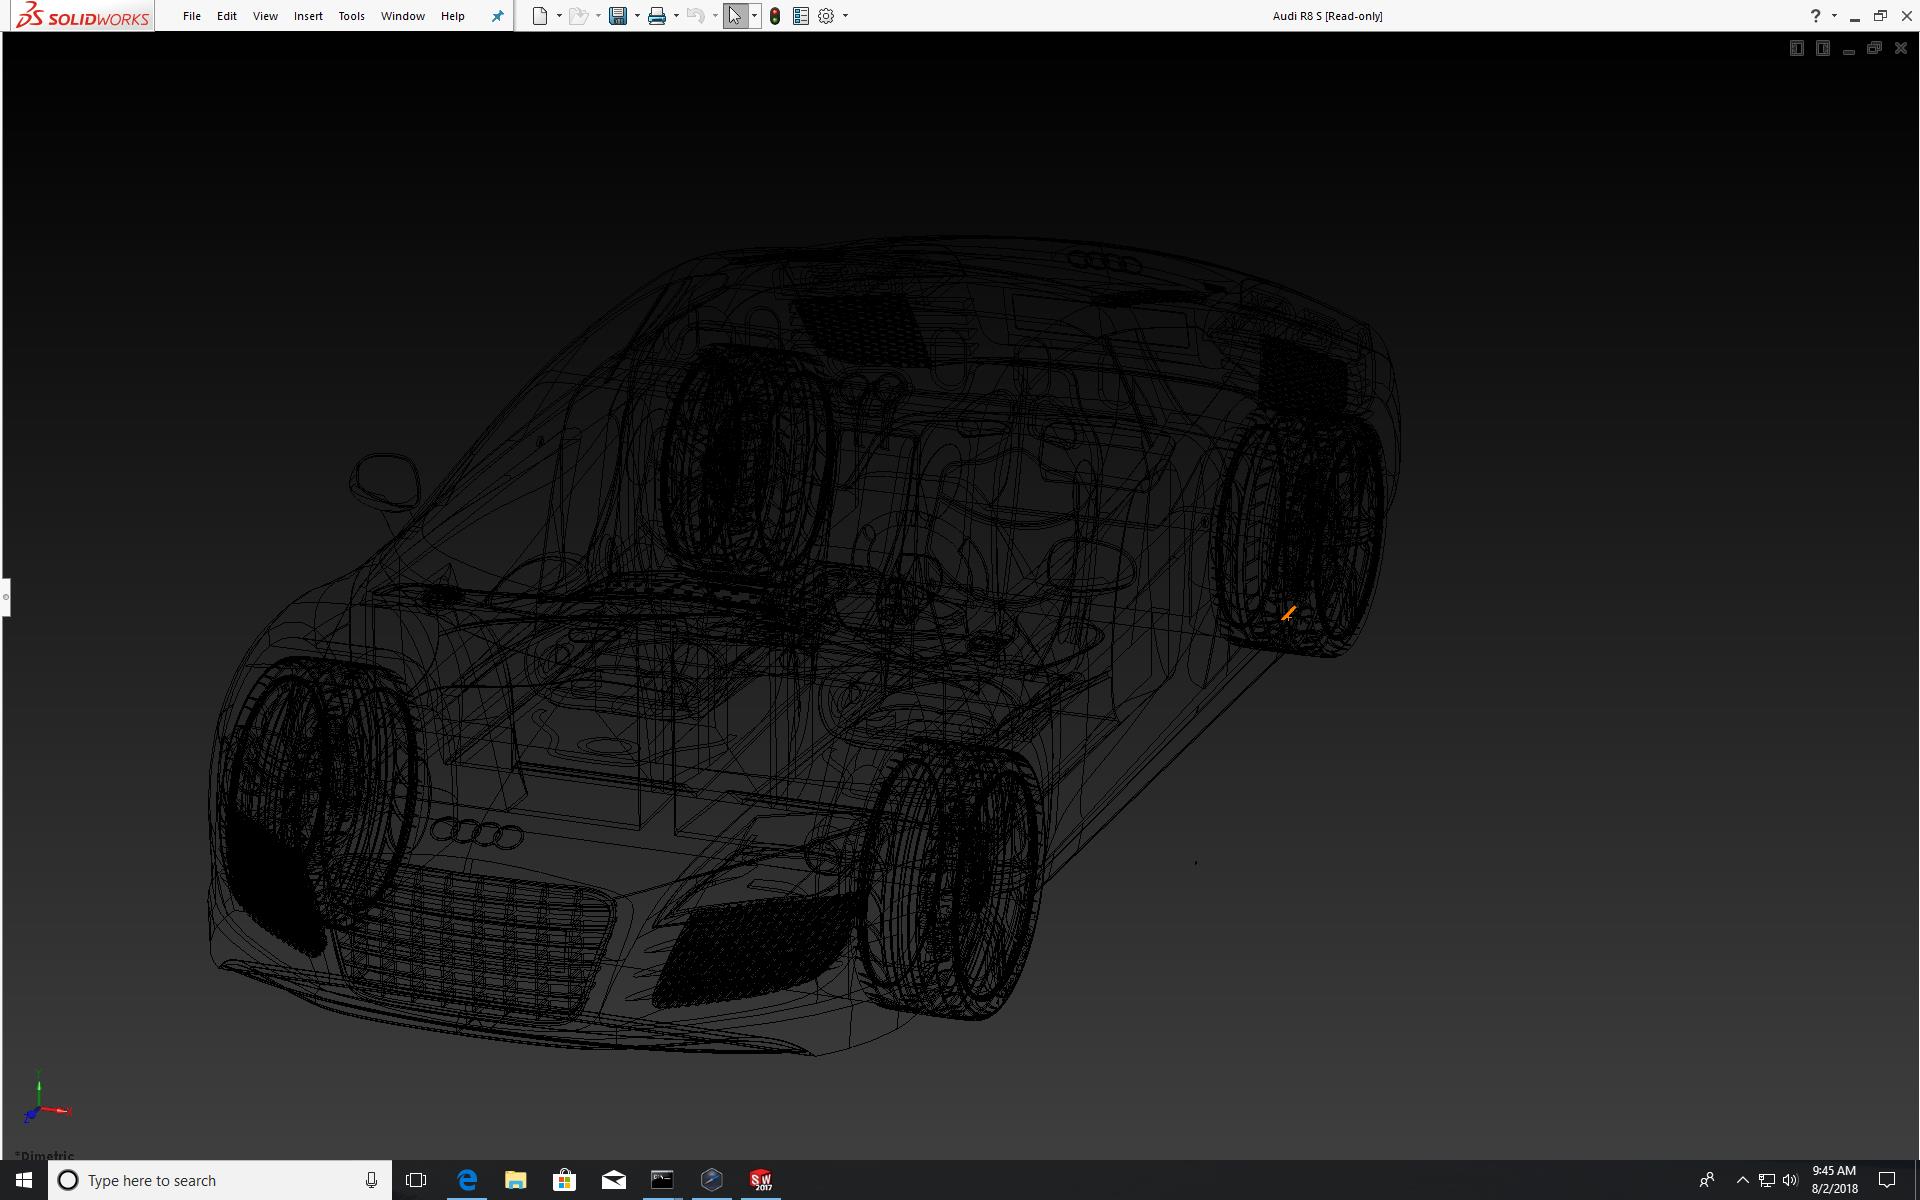Expand the Options gear dropdown arrow
This screenshot has height=1200, width=1920.
(845, 16)
